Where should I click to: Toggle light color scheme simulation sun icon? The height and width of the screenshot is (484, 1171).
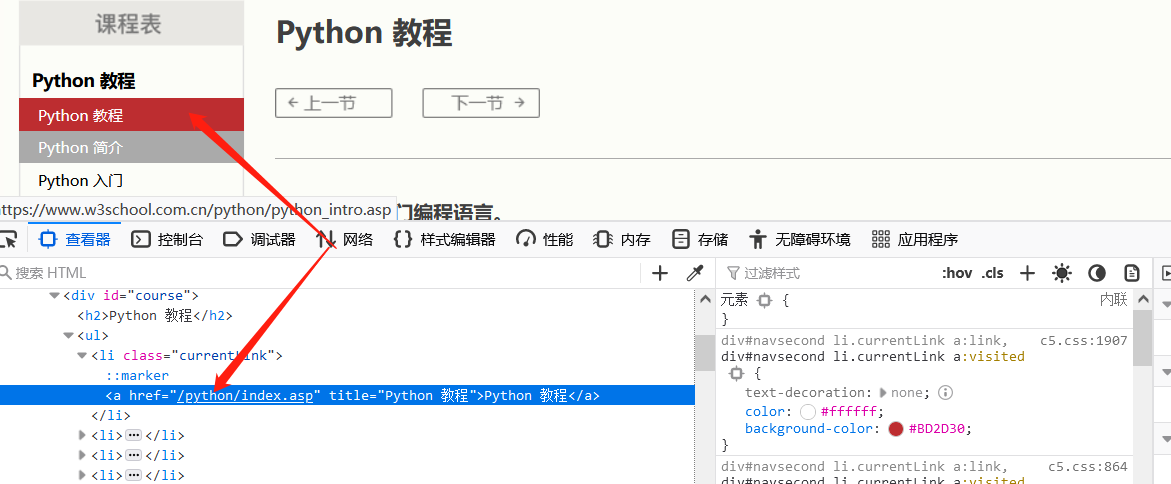[x=1061, y=273]
